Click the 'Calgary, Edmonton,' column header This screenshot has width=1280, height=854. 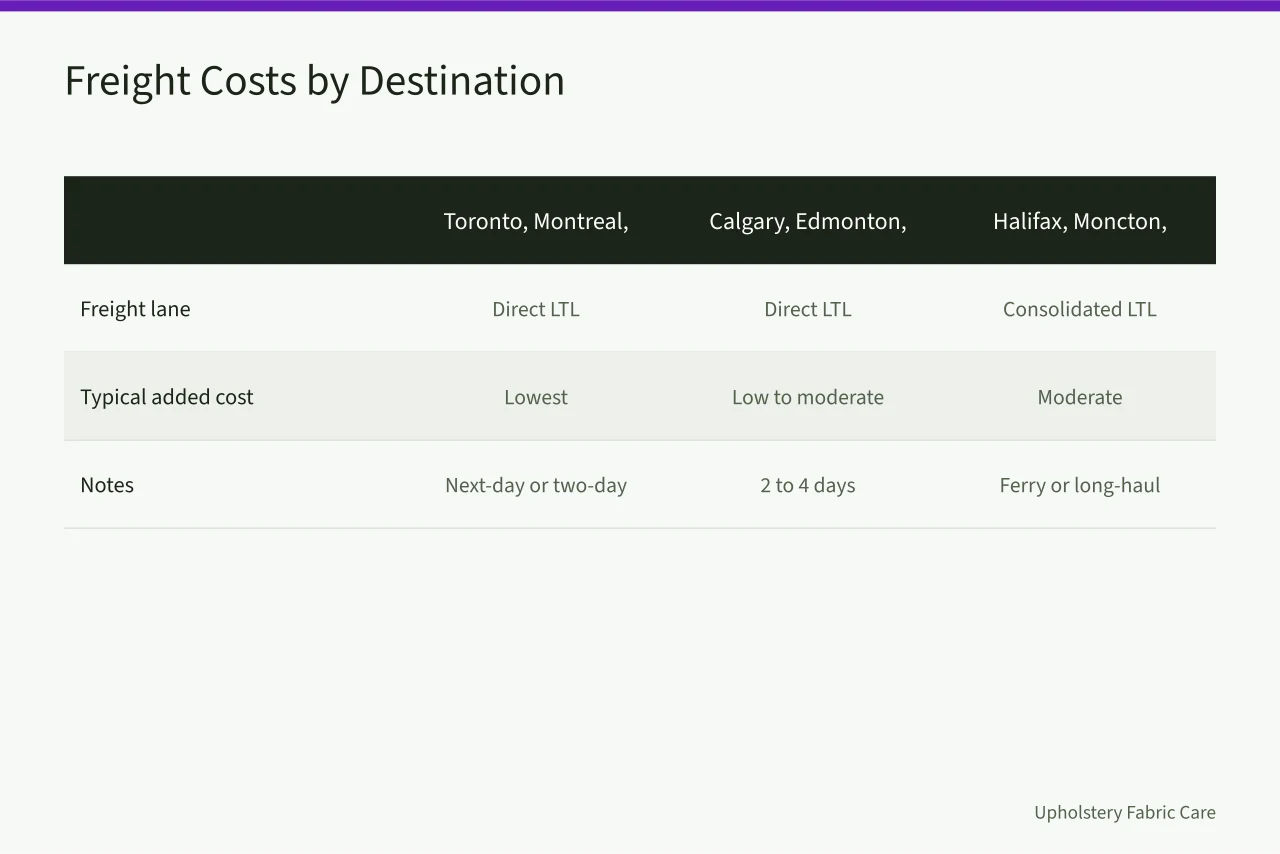tap(808, 221)
